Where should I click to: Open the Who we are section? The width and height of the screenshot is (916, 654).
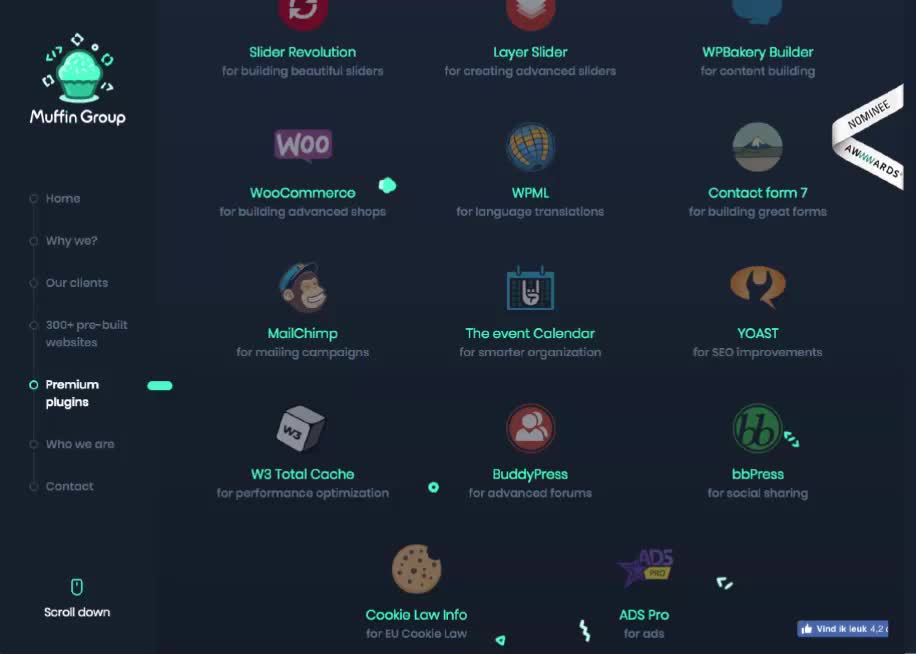tap(80, 444)
